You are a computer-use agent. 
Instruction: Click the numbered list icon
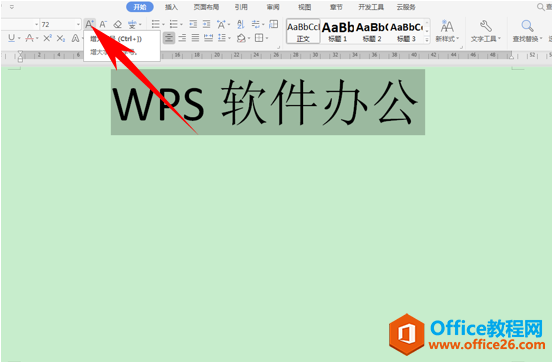tap(174, 24)
